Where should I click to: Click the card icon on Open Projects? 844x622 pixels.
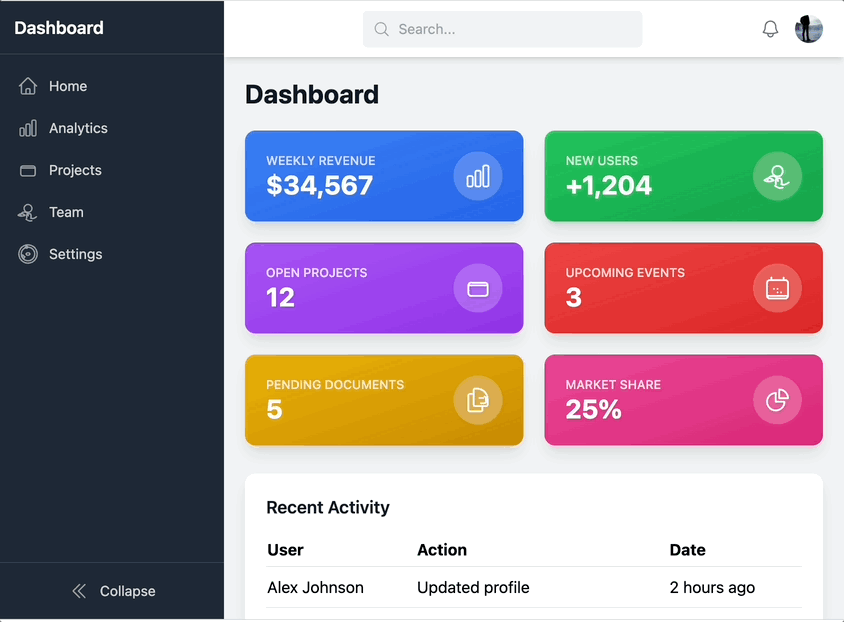(x=478, y=288)
